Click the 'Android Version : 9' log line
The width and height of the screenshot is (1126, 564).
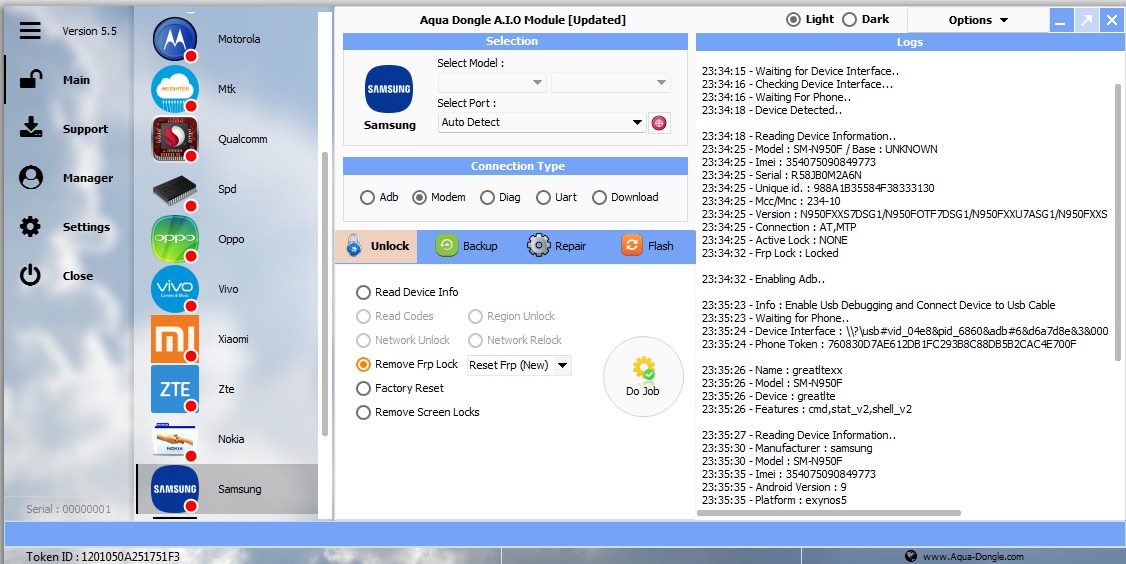click(774, 487)
